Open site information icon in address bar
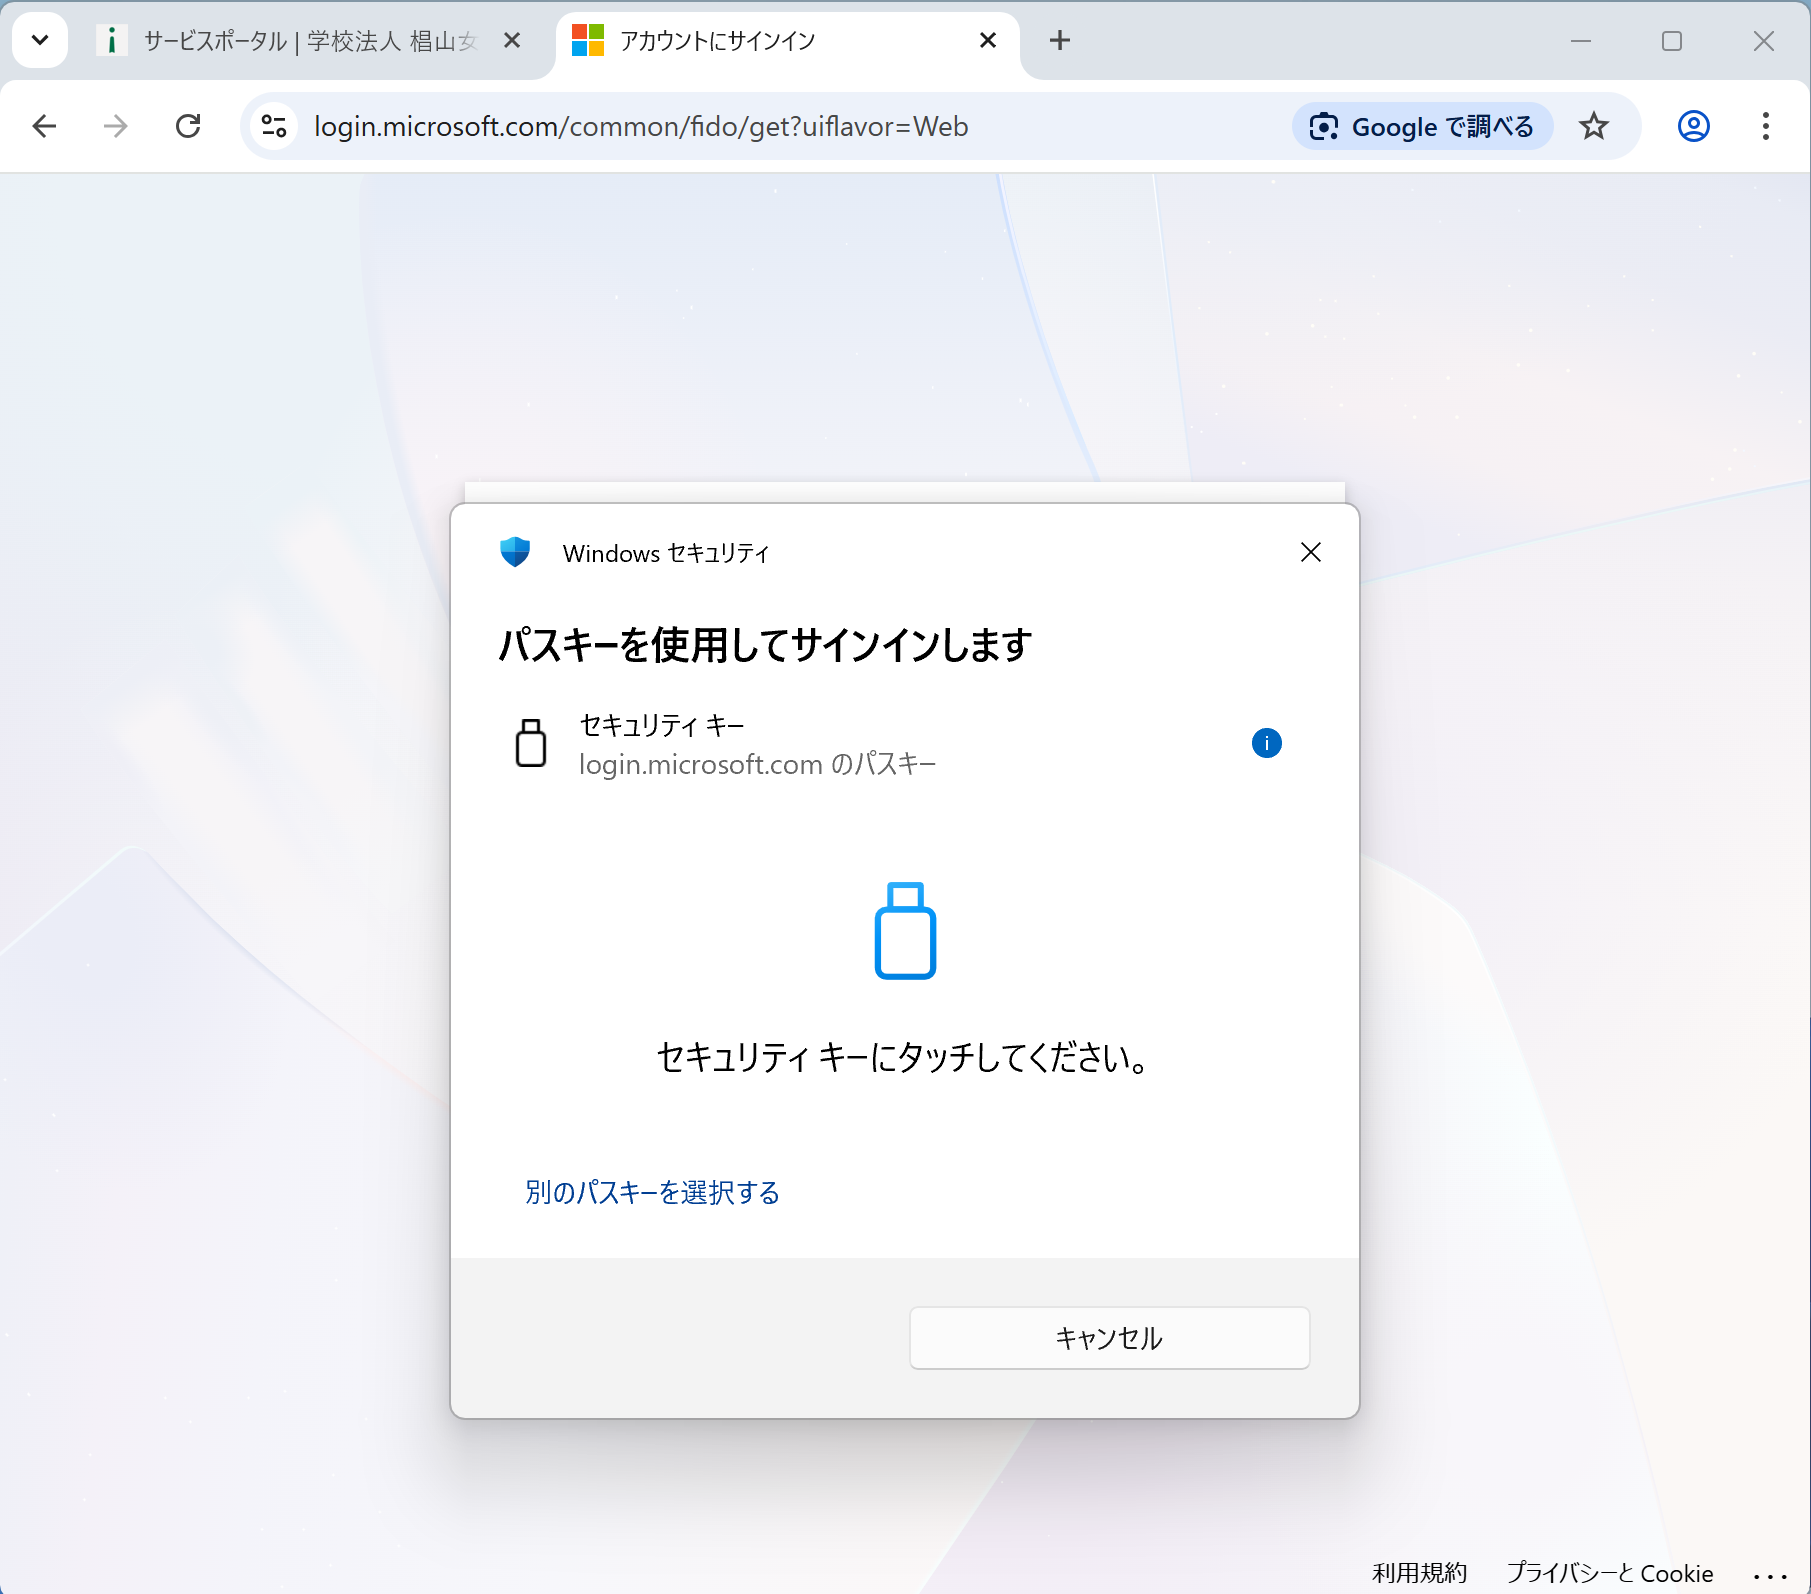 (x=274, y=126)
